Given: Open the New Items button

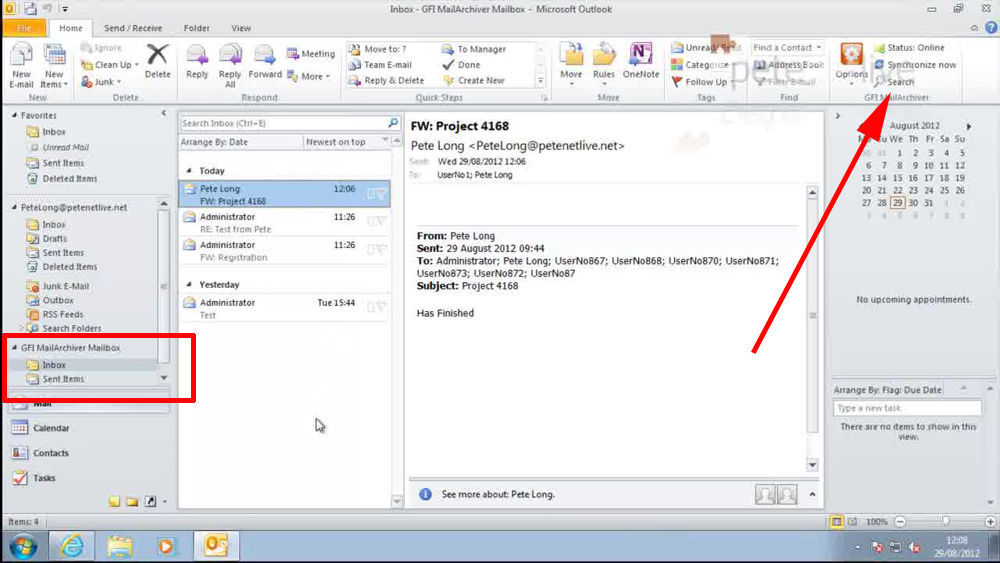Looking at the screenshot, I should pyautogui.click(x=54, y=66).
